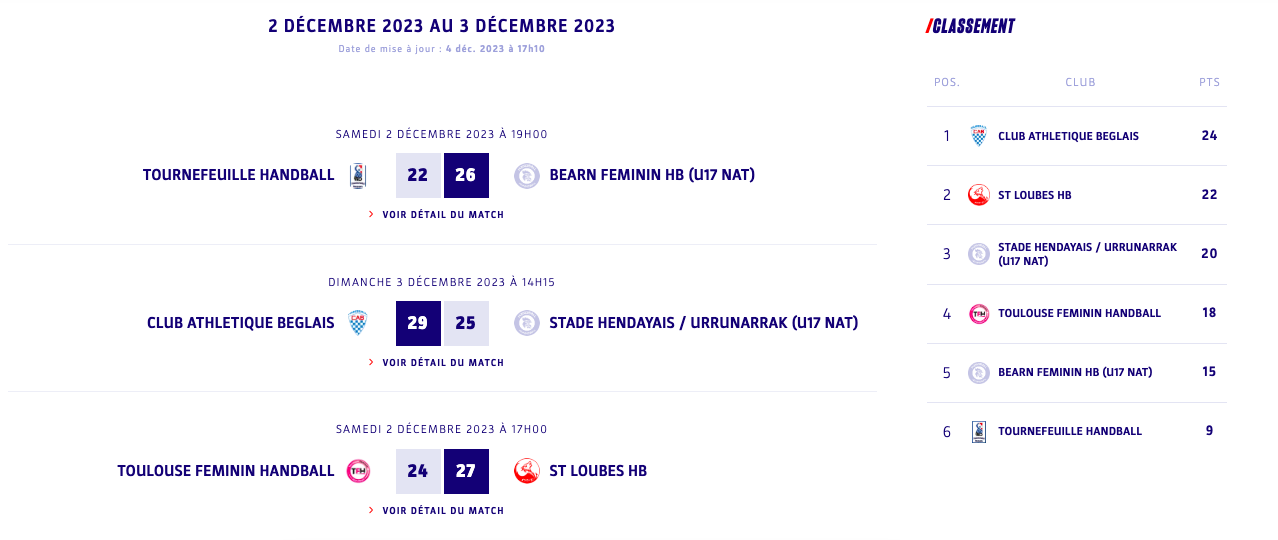Click St Loubes HB logo in match row
The height and width of the screenshot is (540, 1278).
[527, 471]
